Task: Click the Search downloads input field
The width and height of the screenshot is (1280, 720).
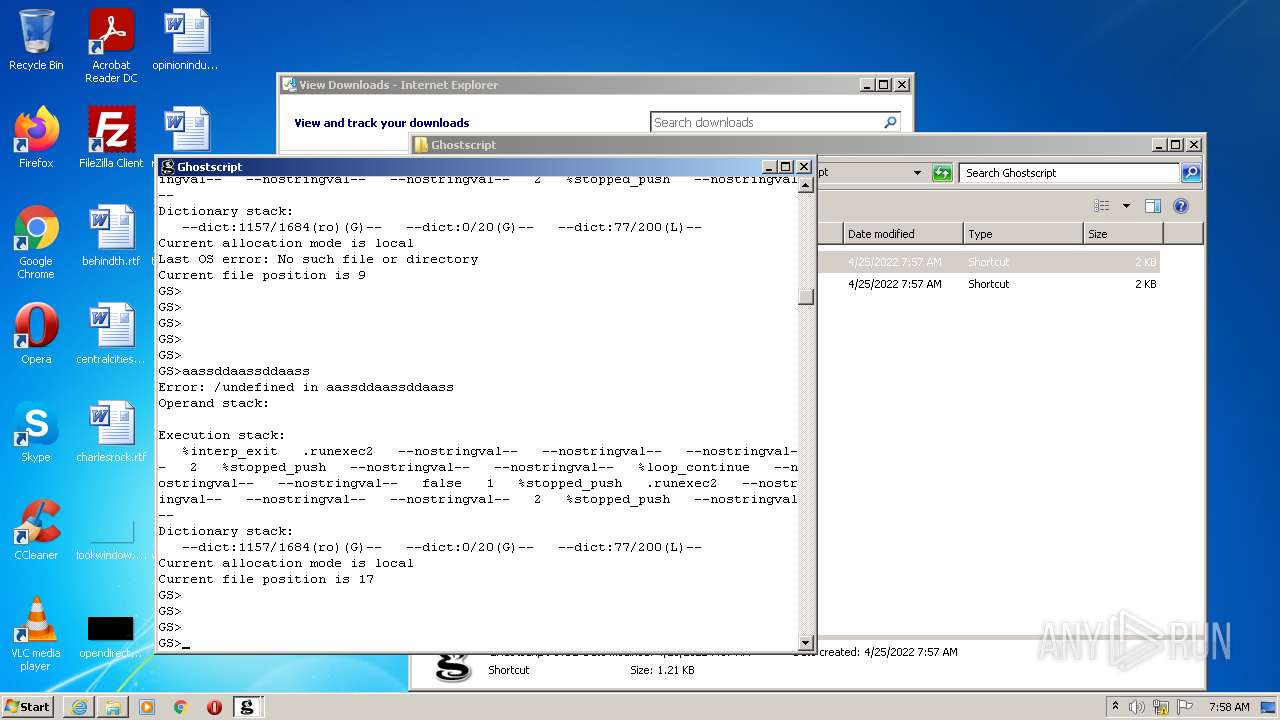Action: tap(766, 122)
